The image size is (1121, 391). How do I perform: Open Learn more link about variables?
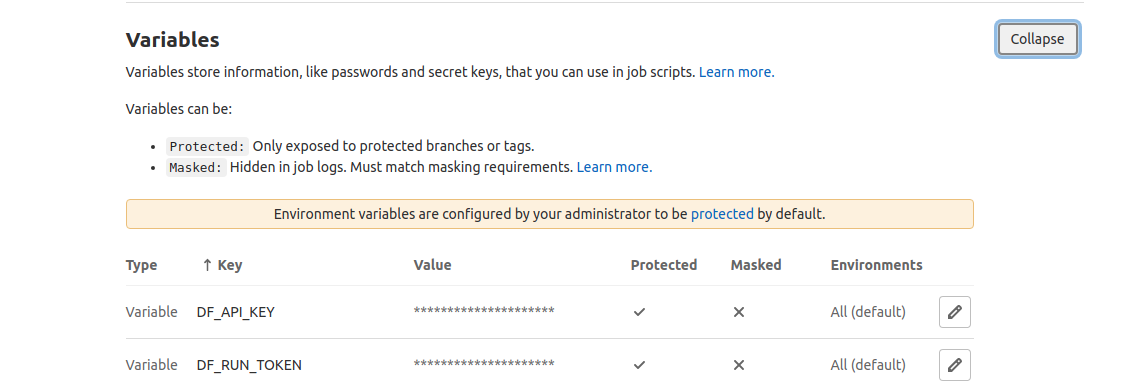[x=736, y=72]
